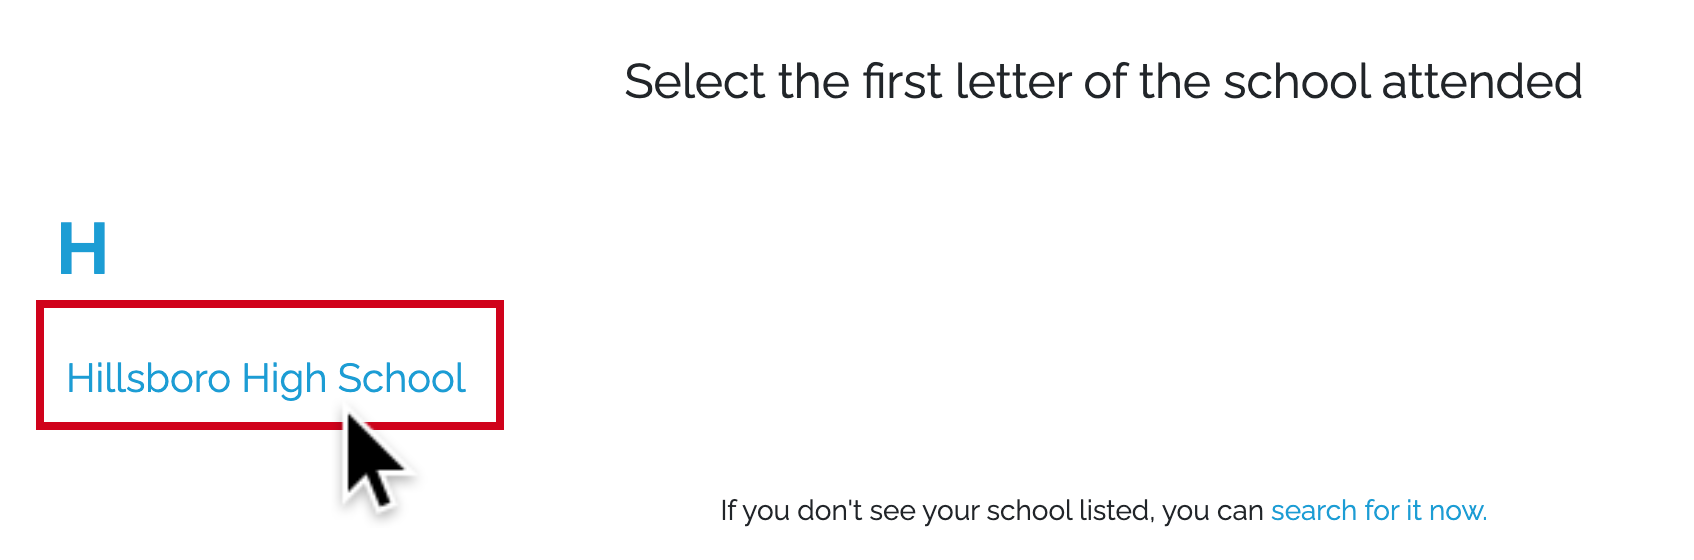1694x560 pixels.
Task: Click the 'search for it now' link
Action: [x=1379, y=511]
